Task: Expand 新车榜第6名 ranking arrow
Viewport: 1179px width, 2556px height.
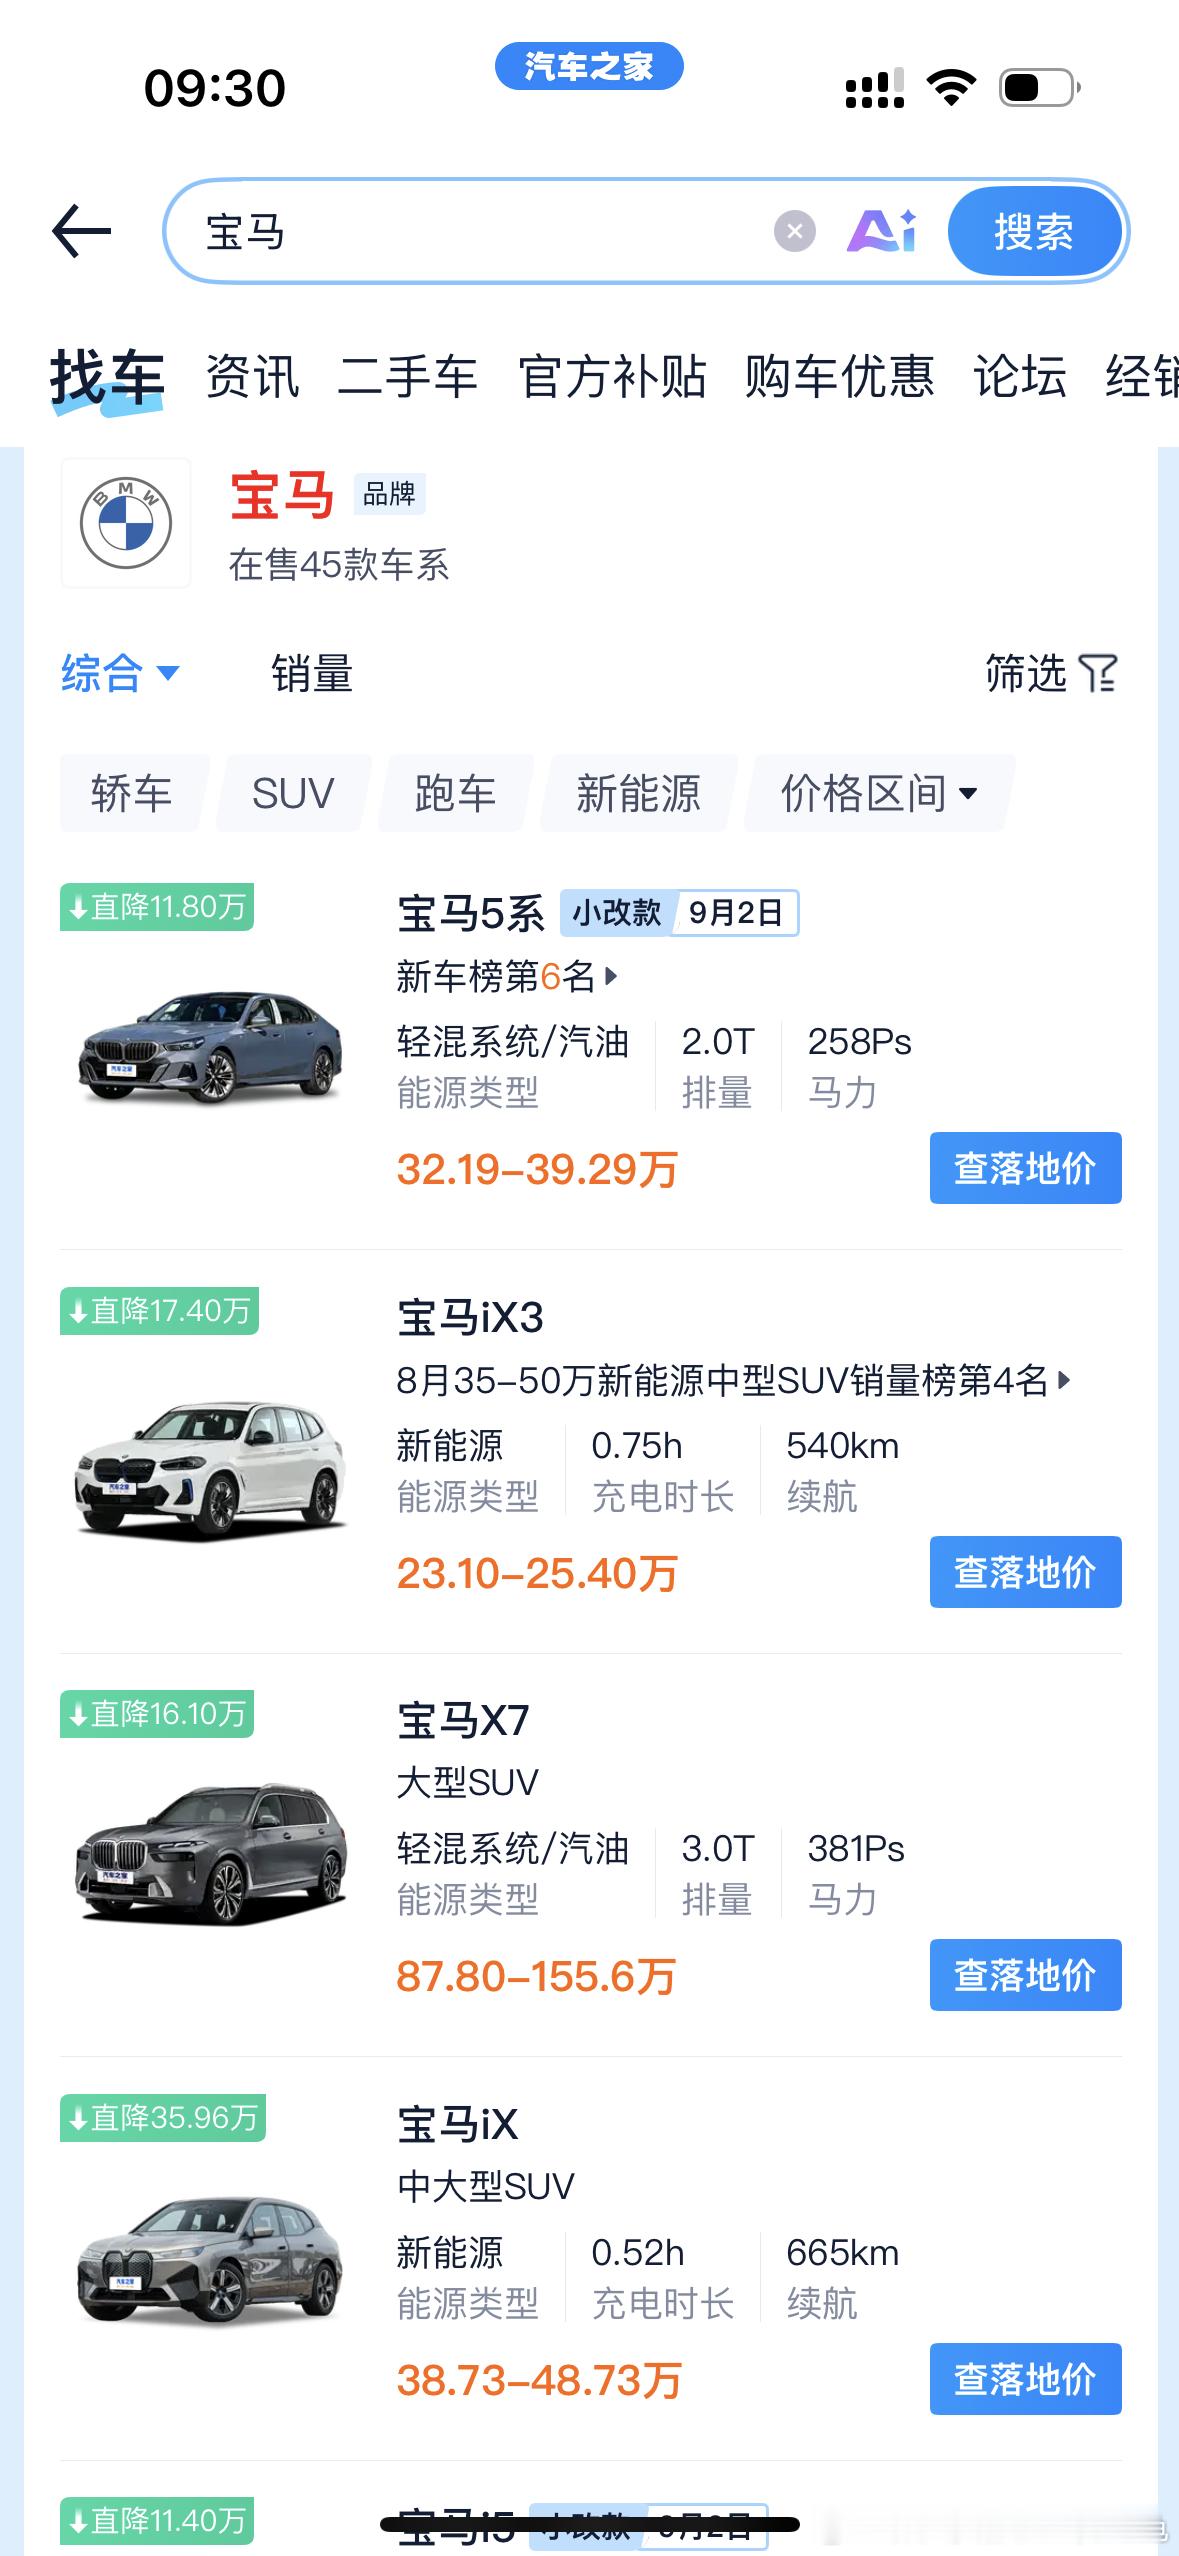Action: [611, 976]
